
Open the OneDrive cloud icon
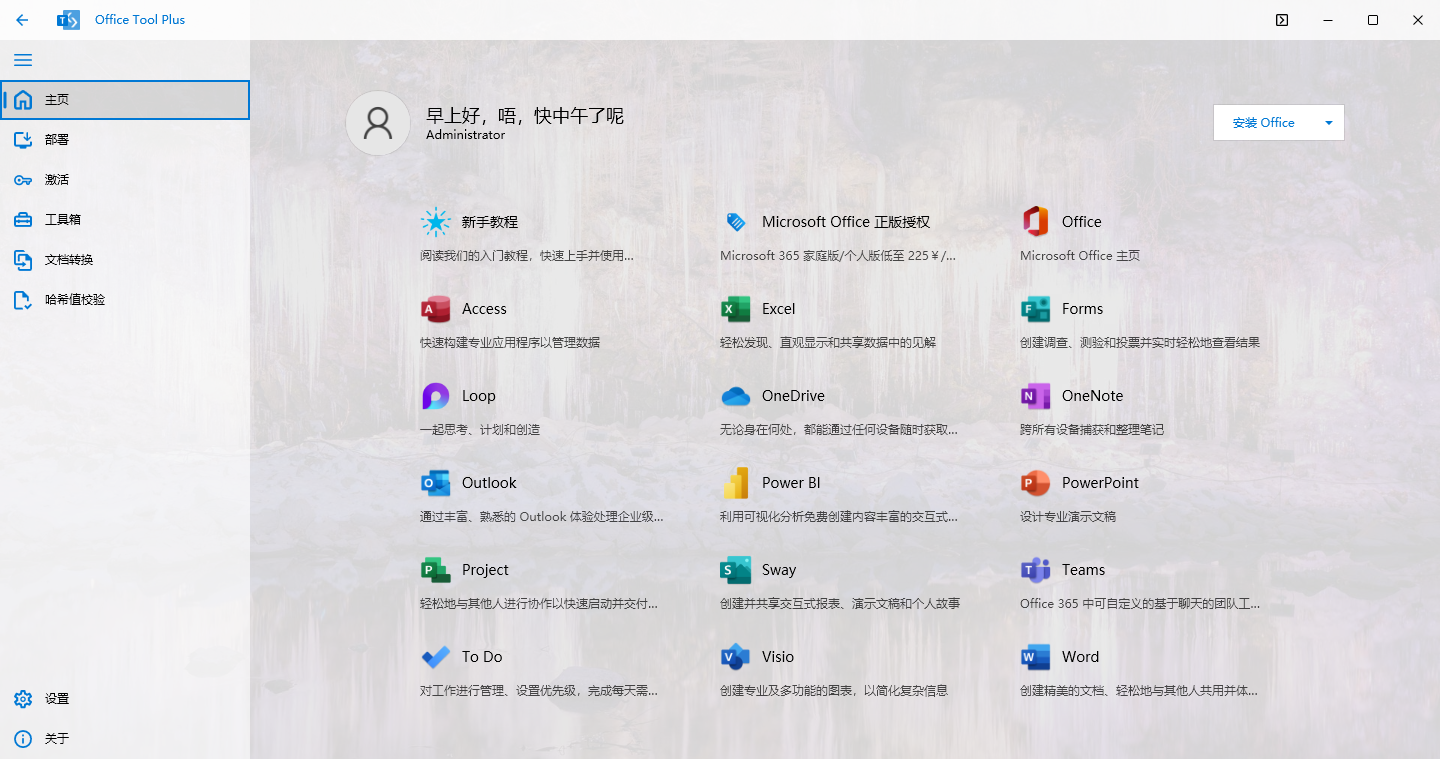pos(735,397)
